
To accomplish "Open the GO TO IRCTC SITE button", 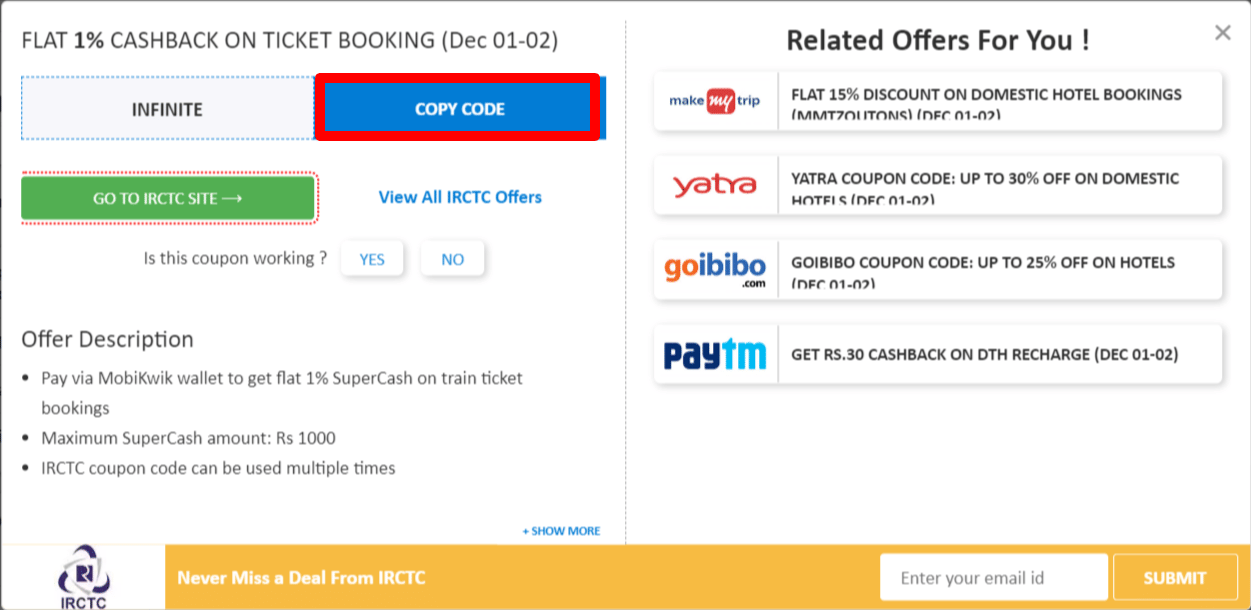I will (167, 198).
